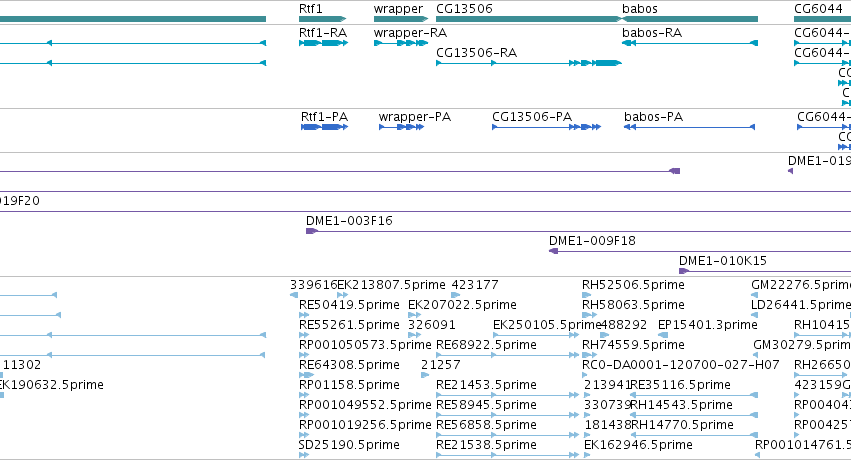Select EST EP15401.3prime
This screenshot has width=851, height=460.
coord(708,325)
